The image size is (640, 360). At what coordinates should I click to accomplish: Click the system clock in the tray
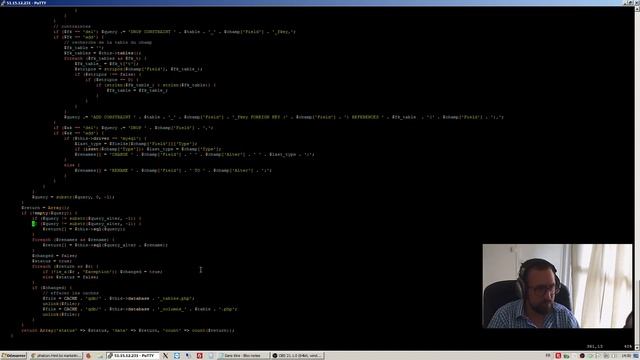coord(626,356)
